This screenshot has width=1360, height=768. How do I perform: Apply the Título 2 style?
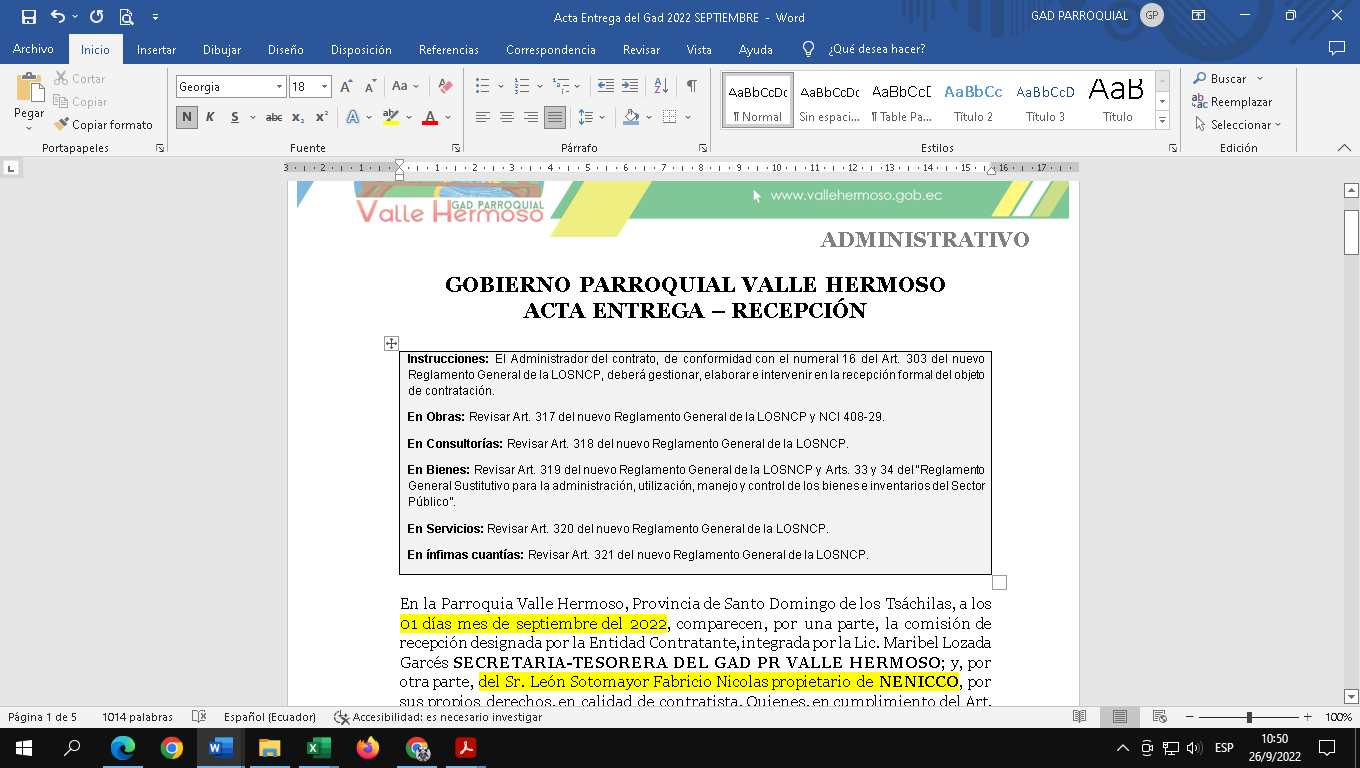pos(973,100)
